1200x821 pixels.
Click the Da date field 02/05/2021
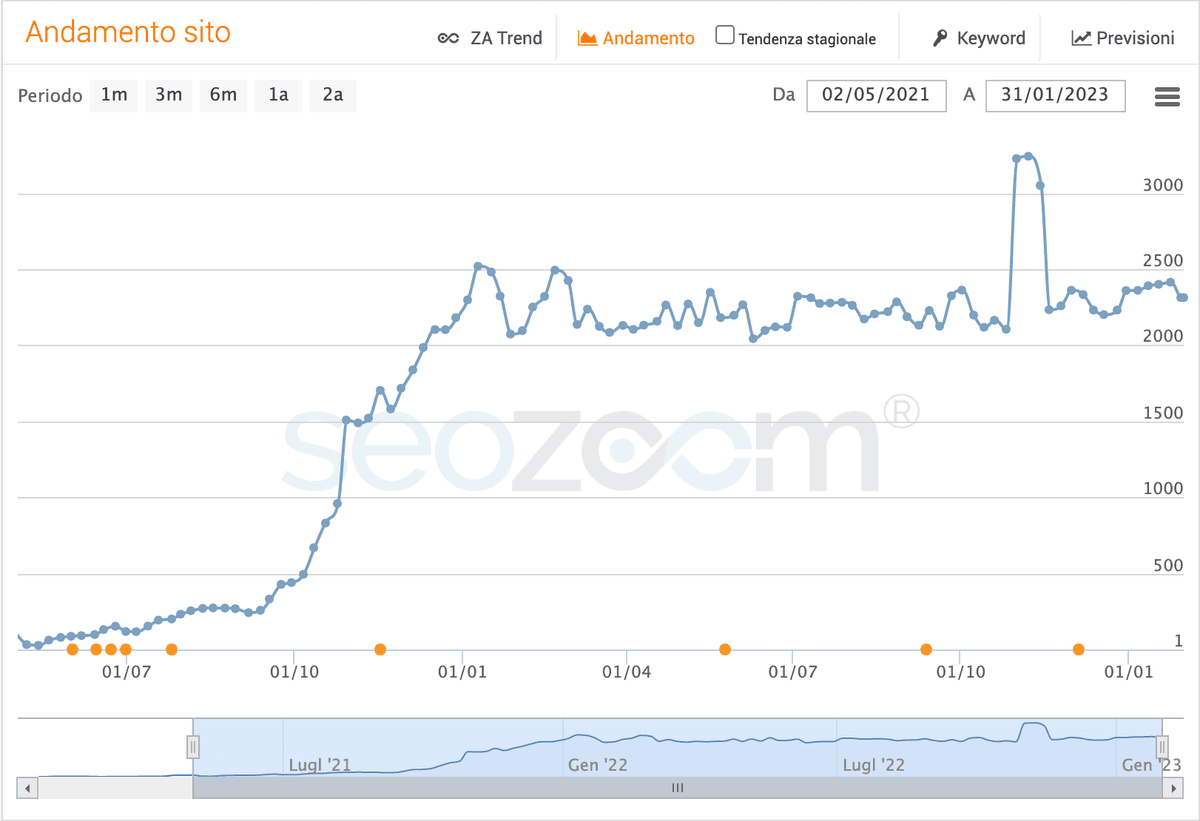click(x=876, y=95)
